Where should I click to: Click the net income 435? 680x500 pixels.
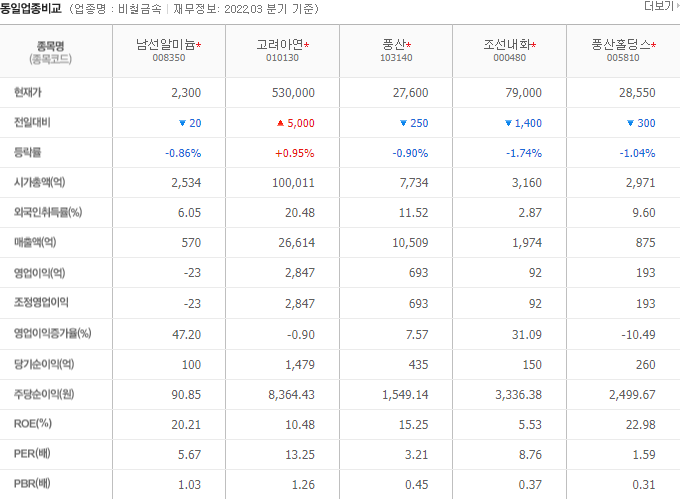point(418,365)
